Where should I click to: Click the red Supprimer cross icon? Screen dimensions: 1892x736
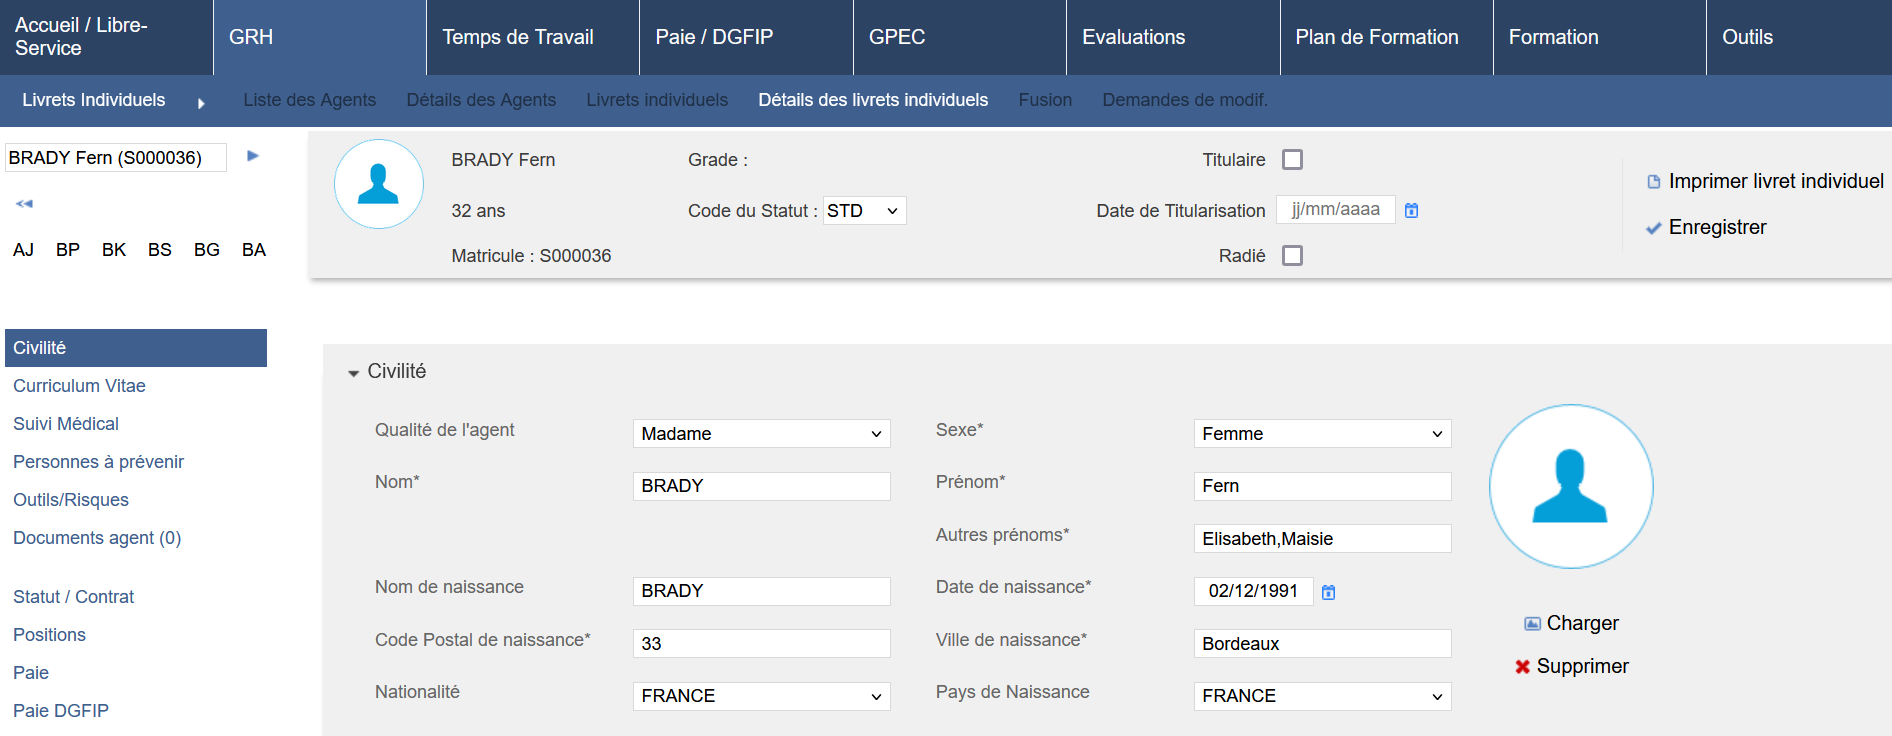(1522, 667)
